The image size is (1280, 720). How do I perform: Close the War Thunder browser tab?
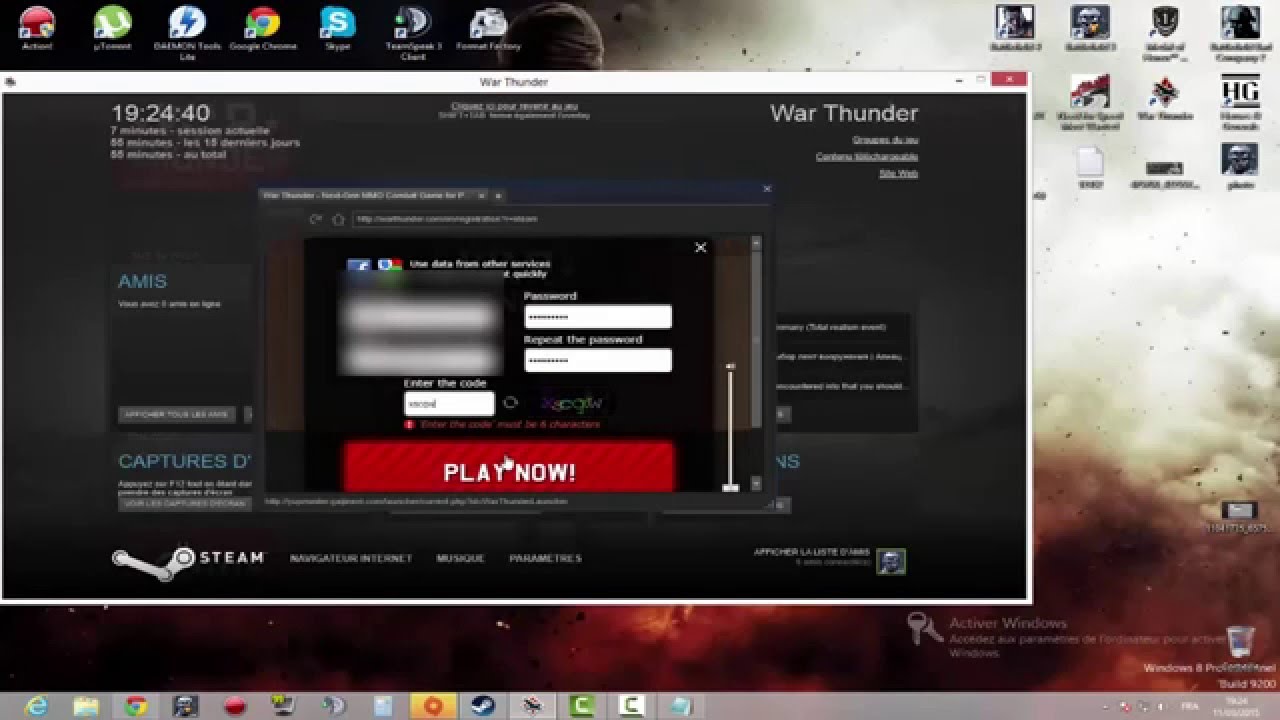[x=481, y=196]
